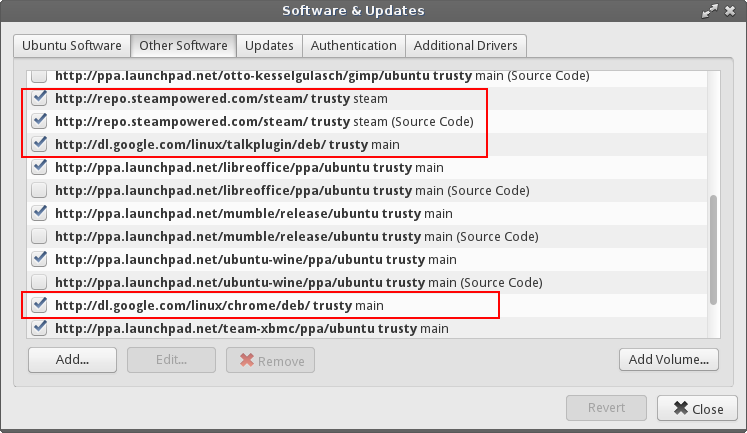Uncheck libreoffice PPA main checkbox
The image size is (747, 433).
pos(39,168)
